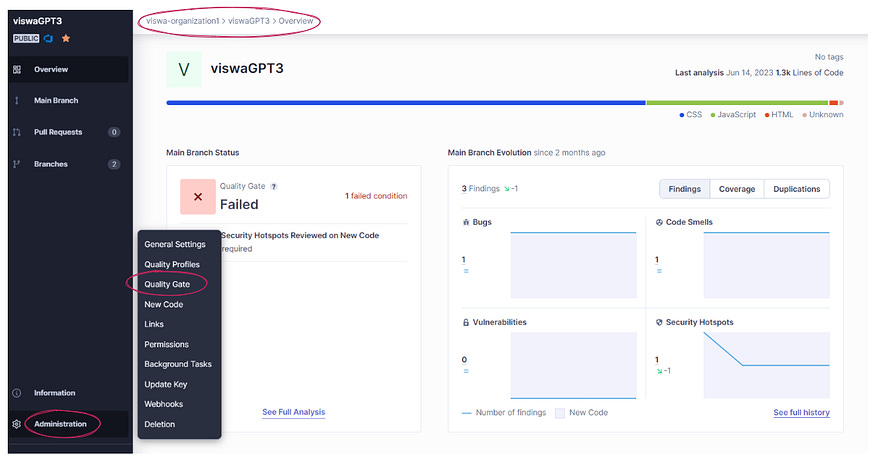
Task: Click the 1 failed condition text
Action: tap(376, 196)
